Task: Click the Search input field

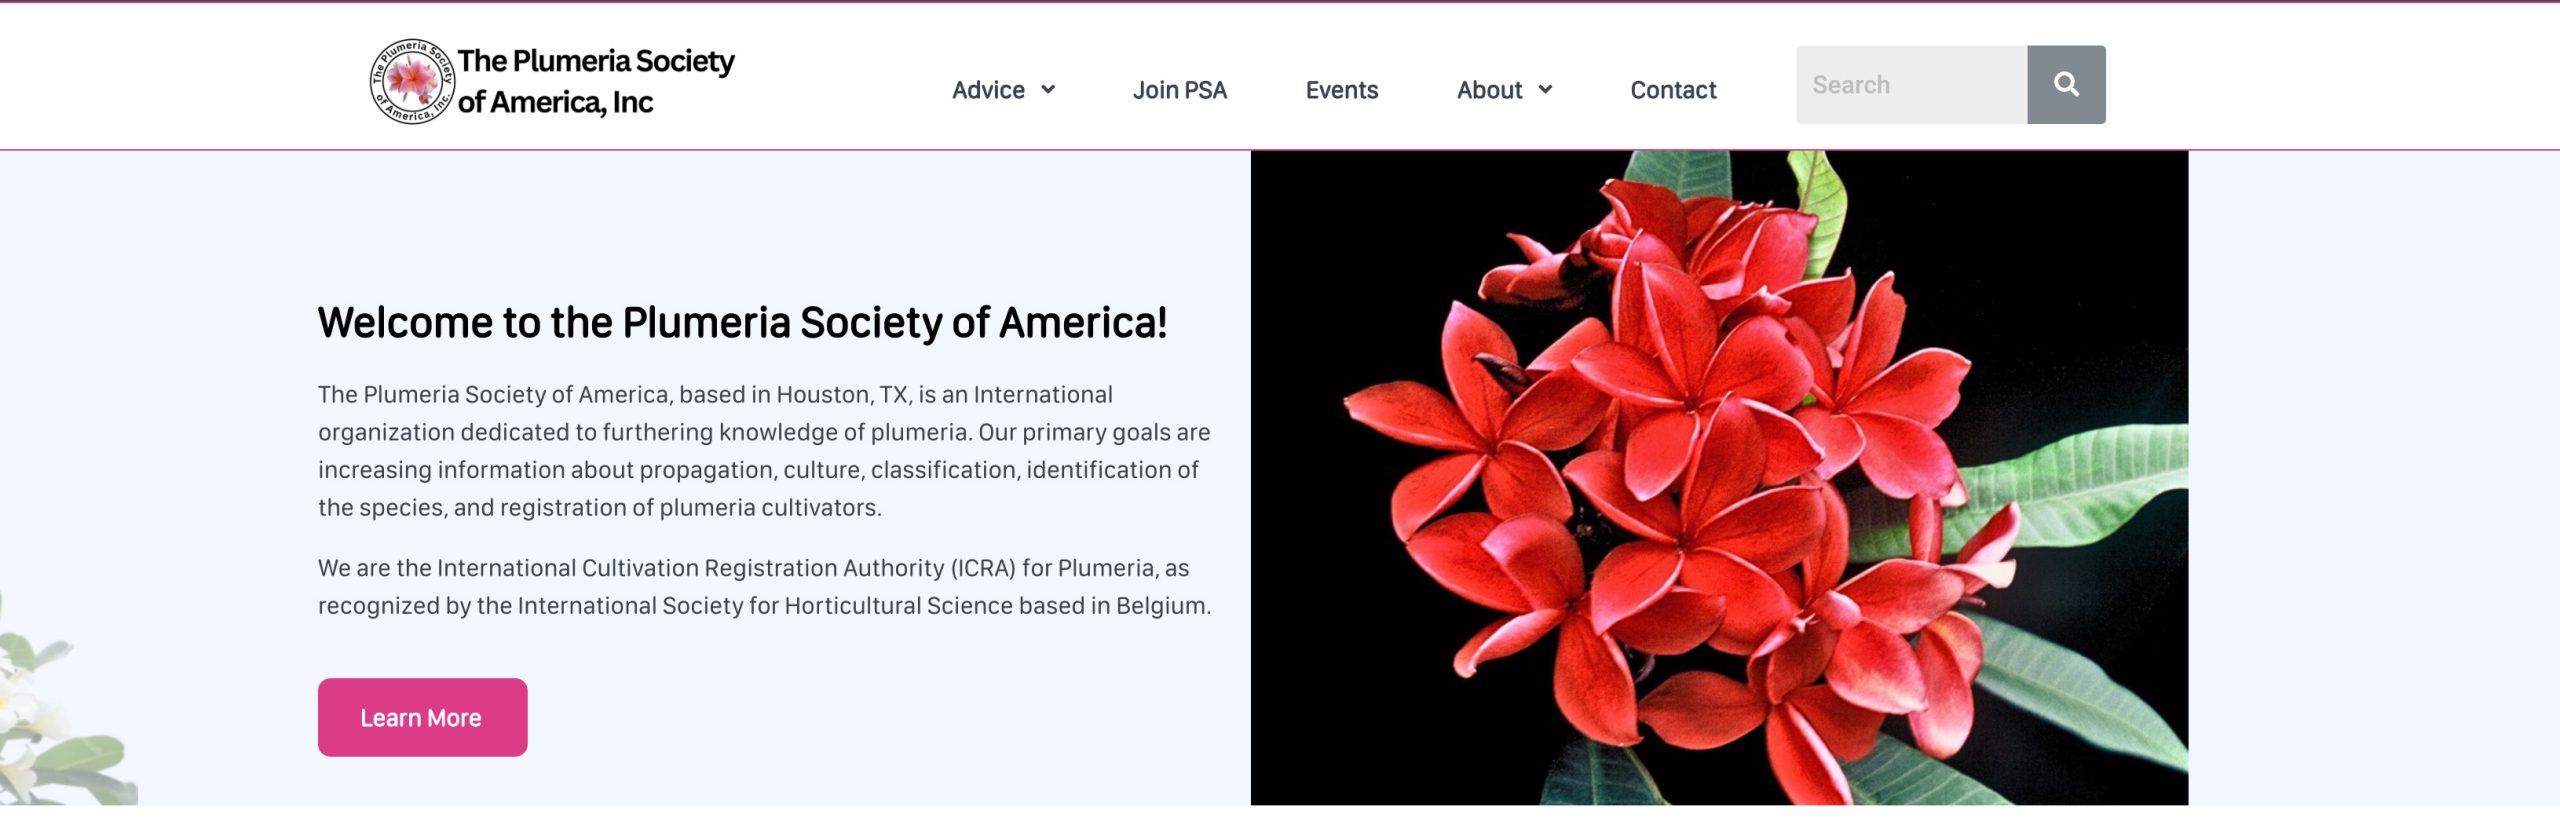Action: pos(1912,85)
